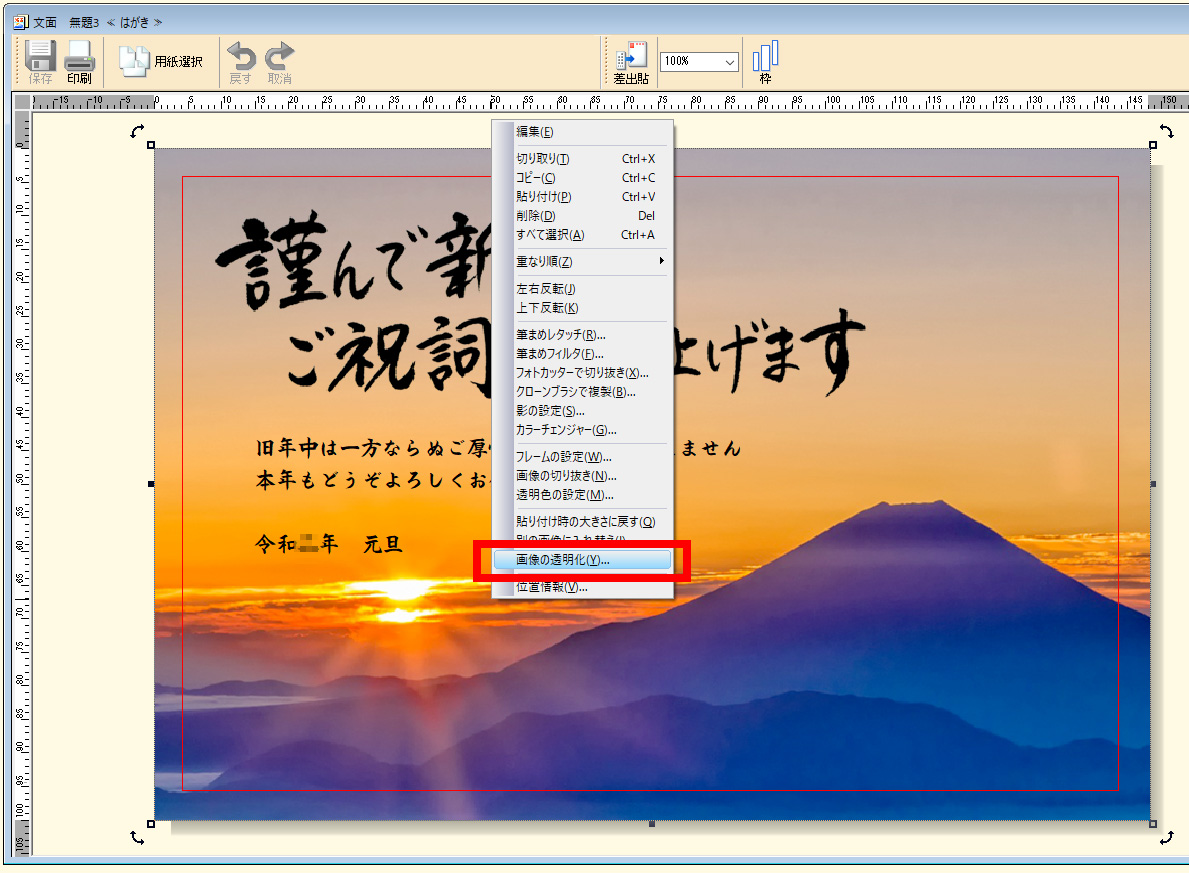Click the 保存 save icon
This screenshot has width=1189, height=873.
pos(40,61)
